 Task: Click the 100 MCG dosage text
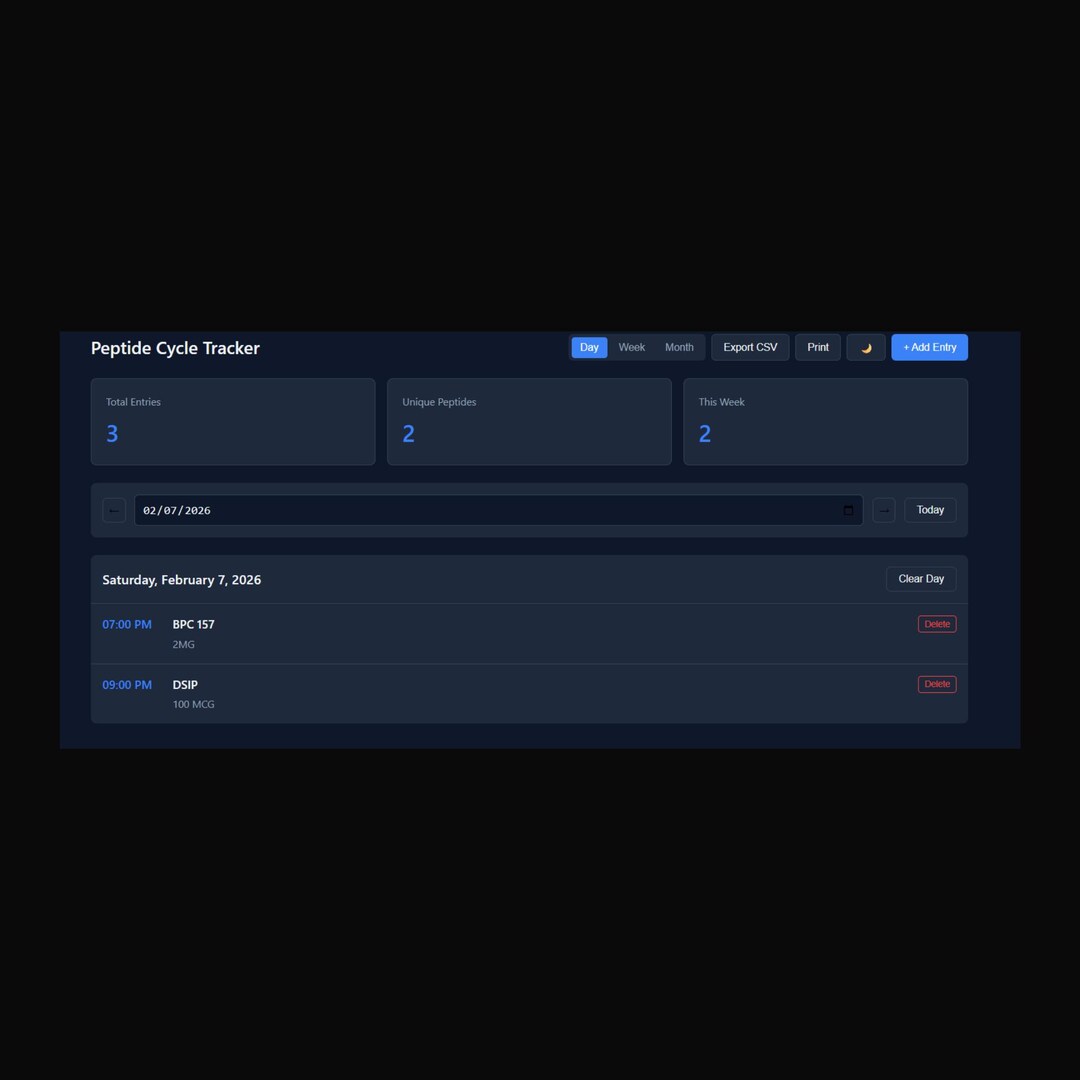194,705
